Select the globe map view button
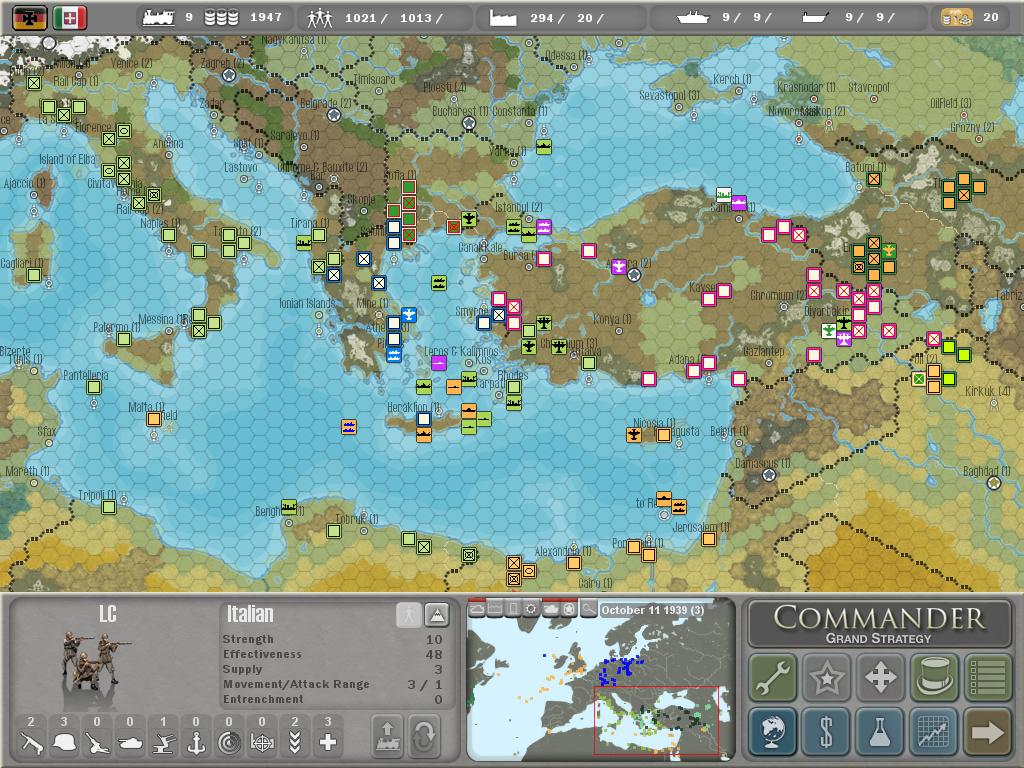The width and height of the screenshot is (1024, 768). click(773, 732)
